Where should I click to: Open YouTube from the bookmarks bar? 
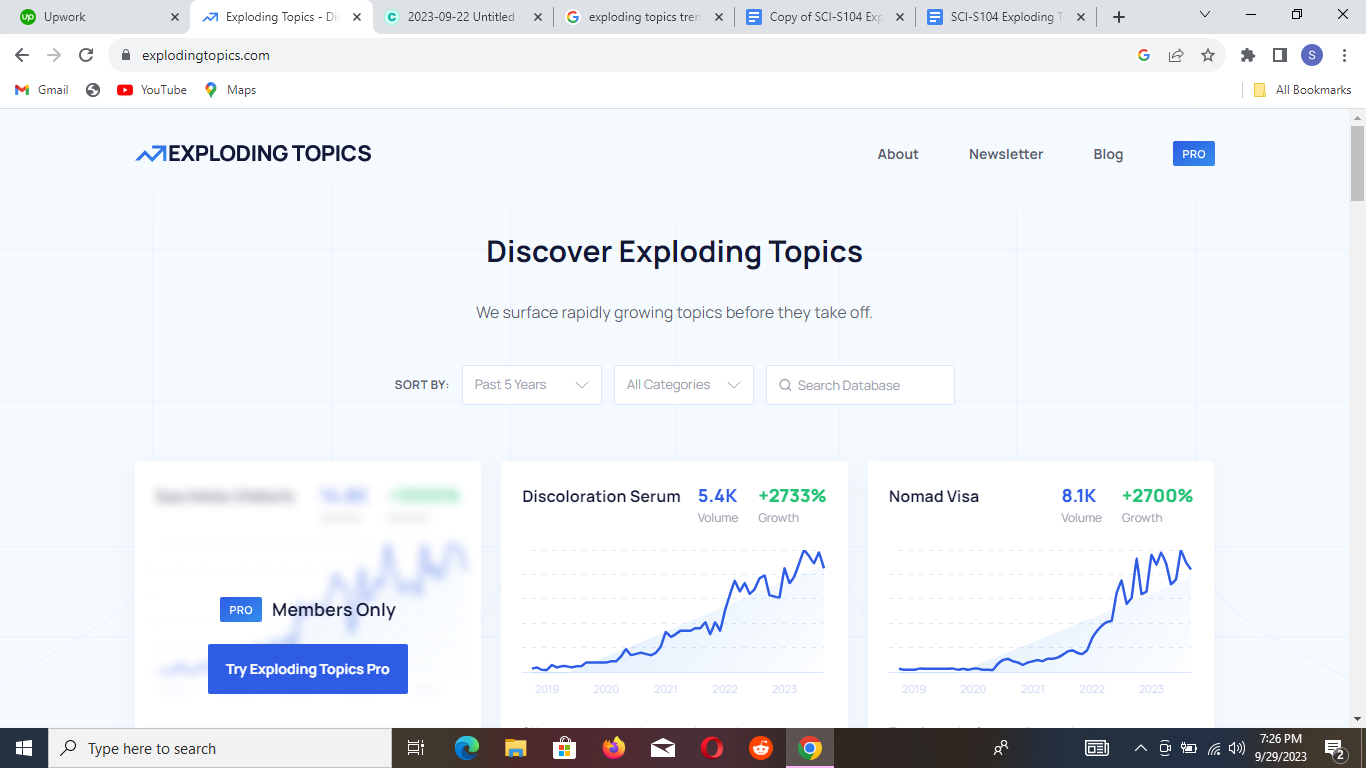150,89
